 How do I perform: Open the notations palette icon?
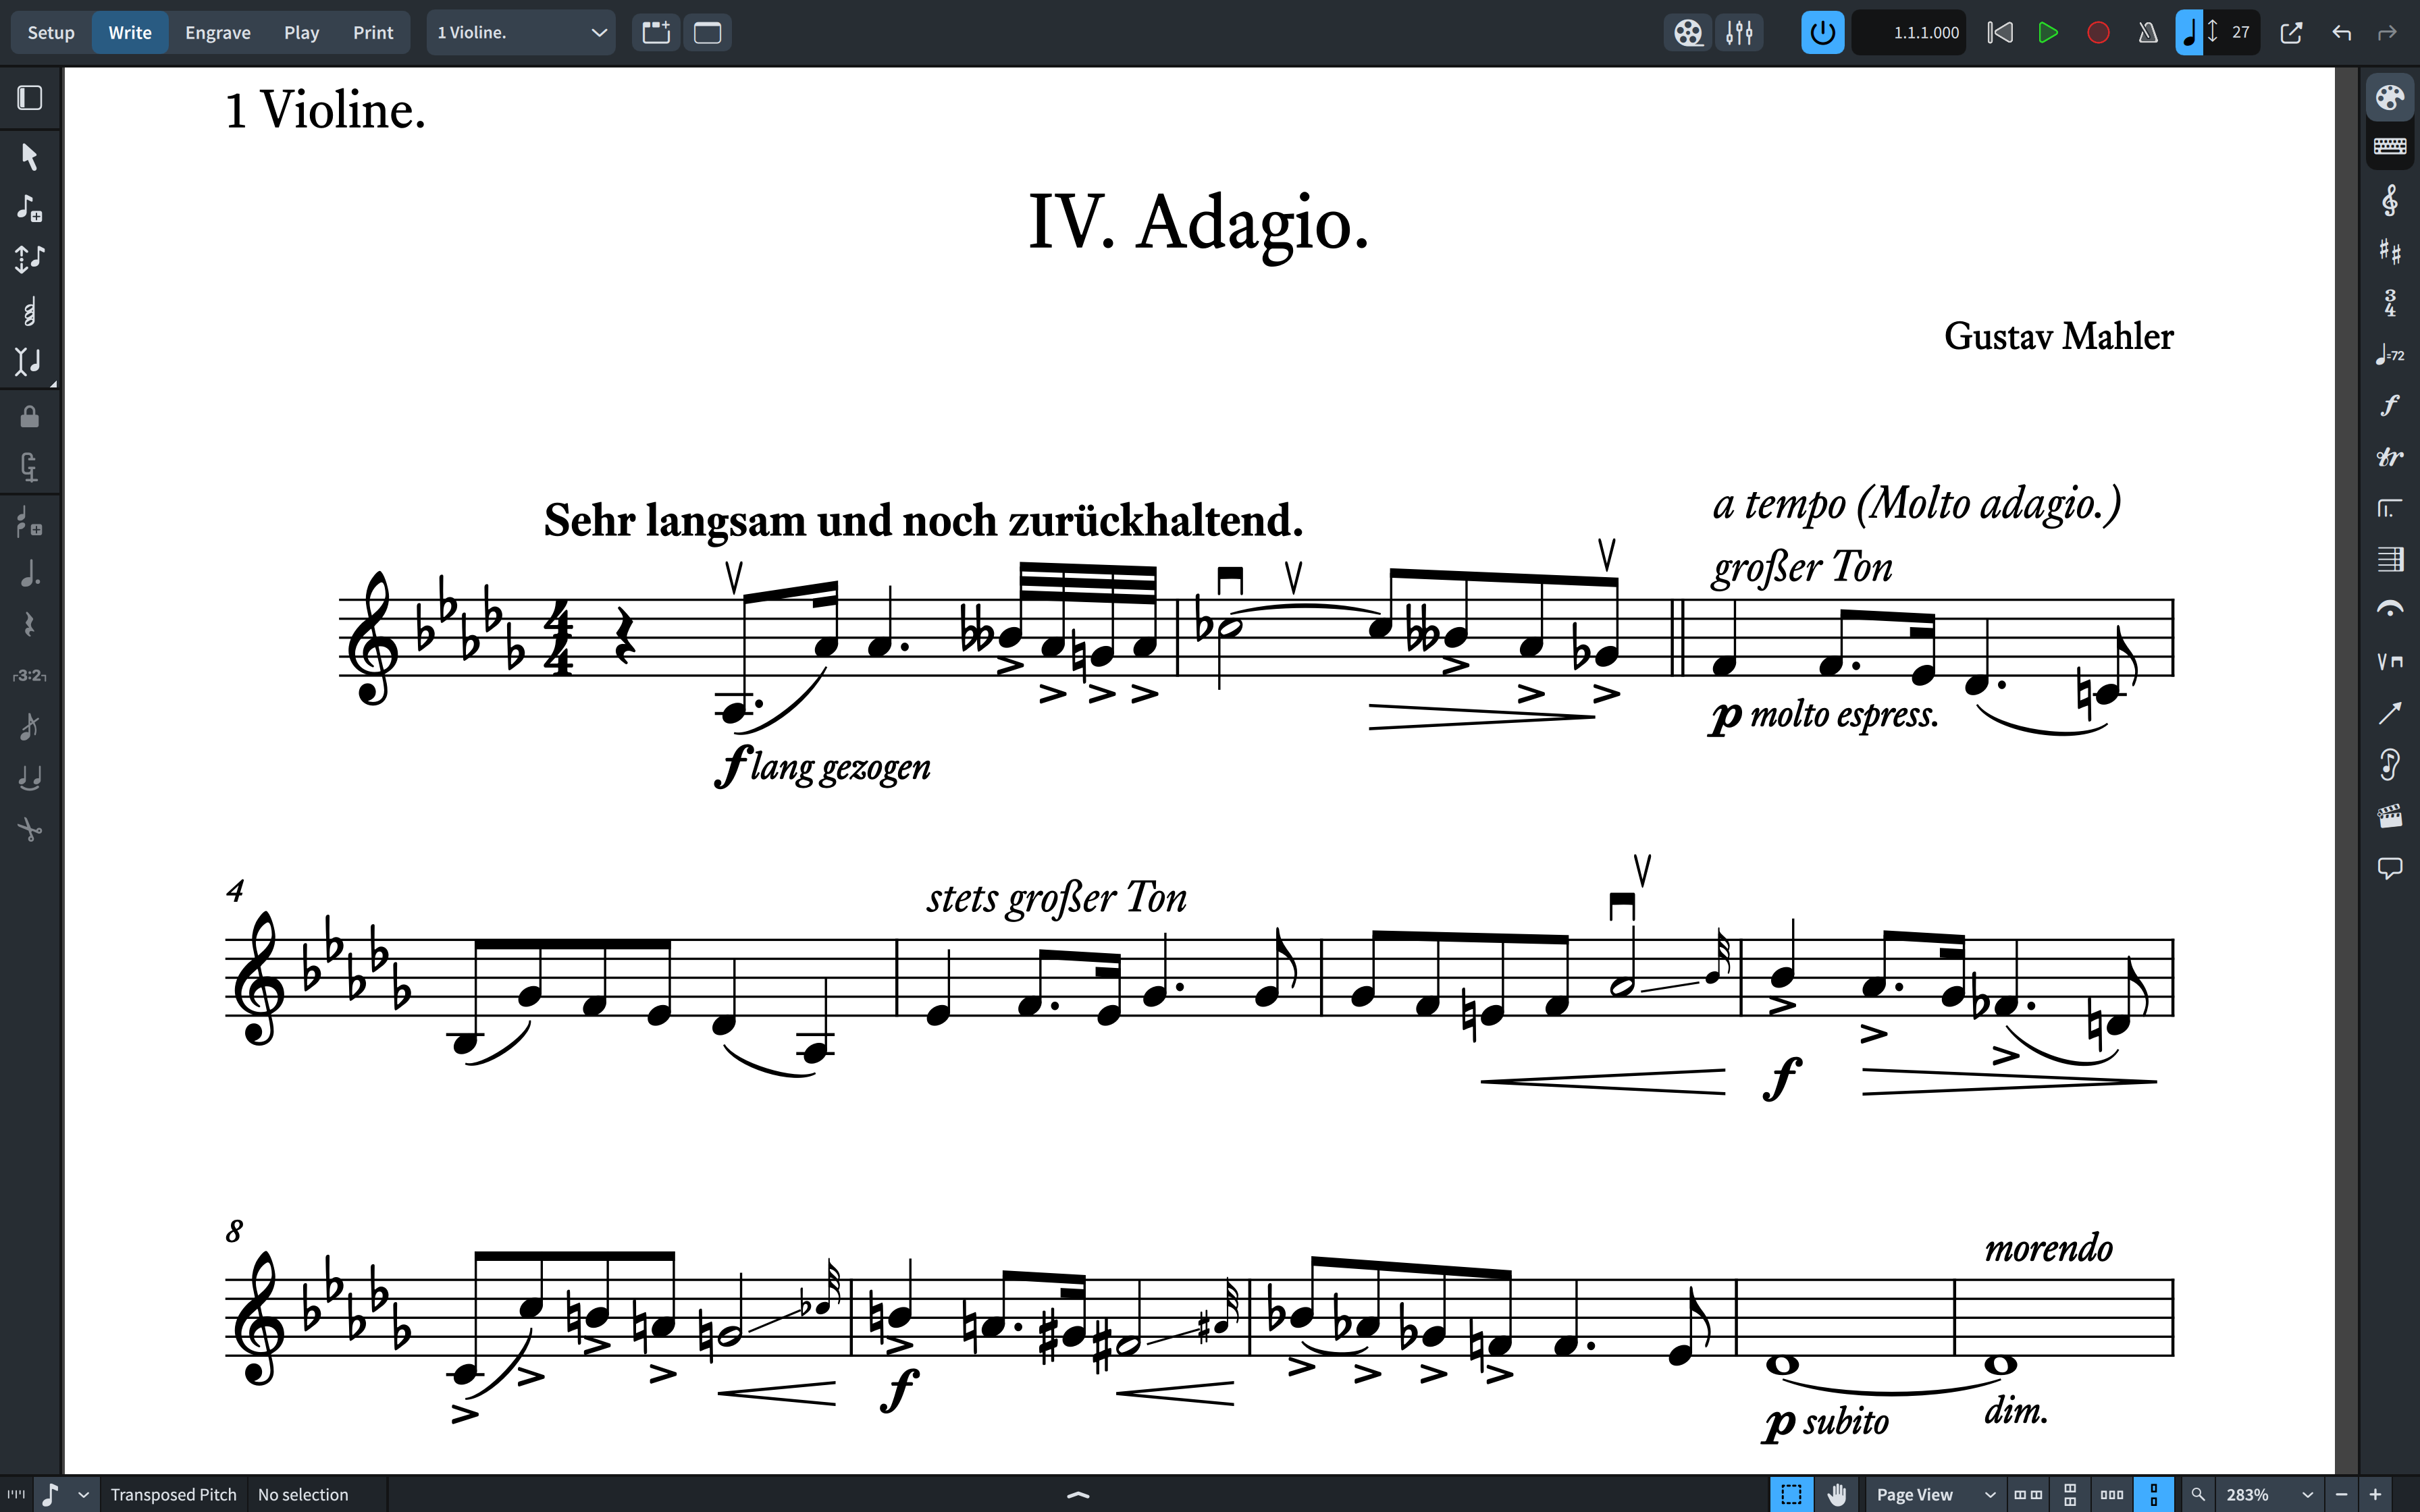(2390, 98)
